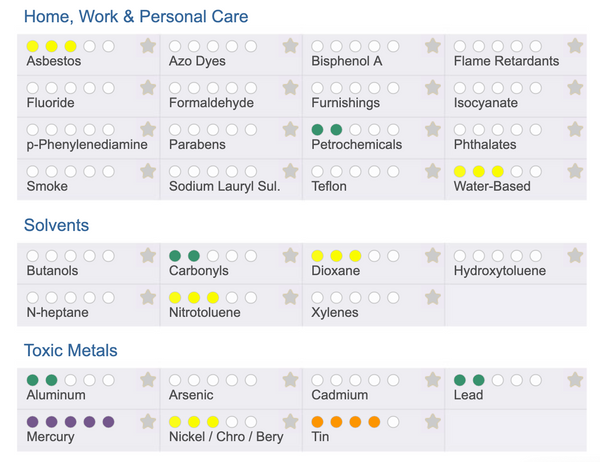Click the star icon for Asbestos

click(148, 46)
